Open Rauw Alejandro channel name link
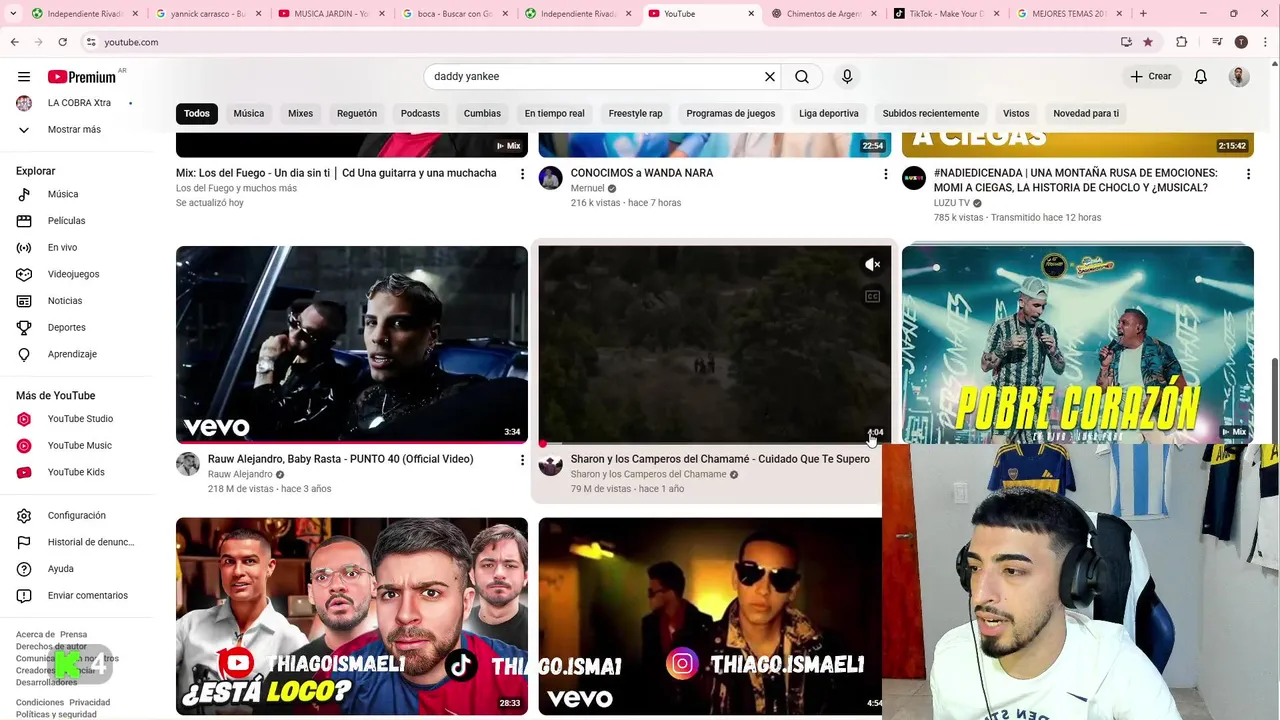The width and height of the screenshot is (1280, 720). 240,475
